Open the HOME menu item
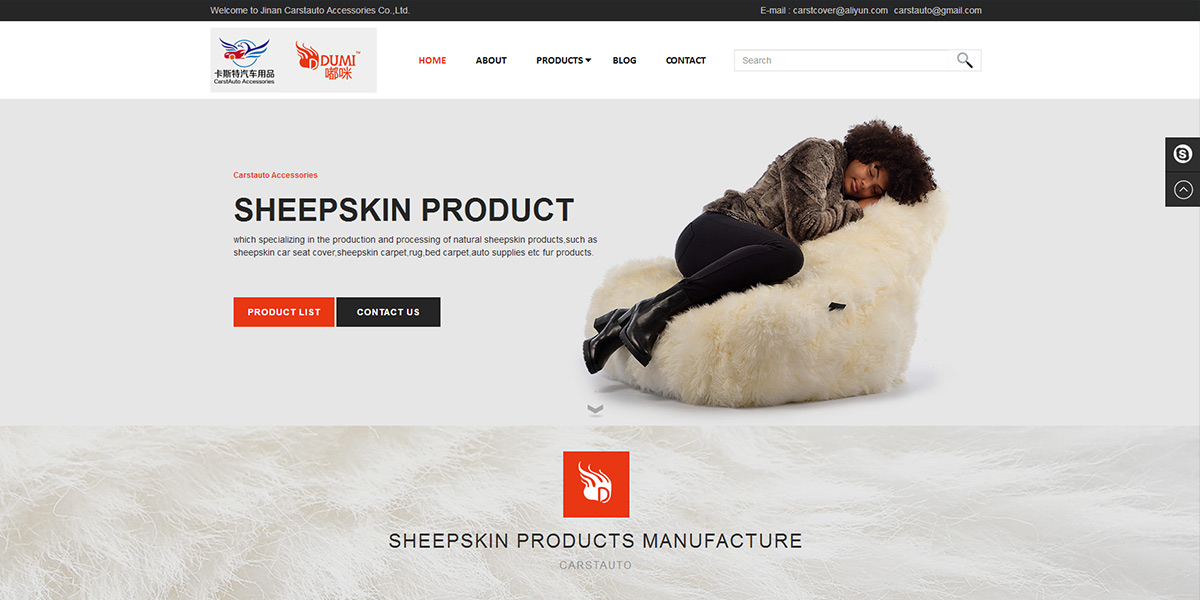The width and height of the screenshot is (1200, 600). [x=432, y=60]
